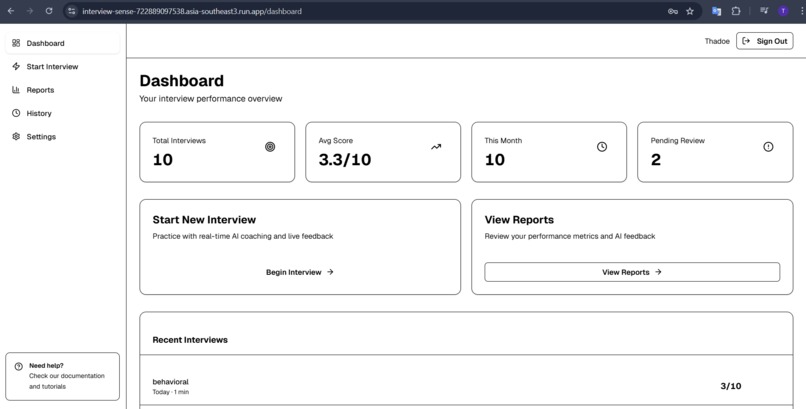Click the browser forward arrow
806x409 pixels.
point(30,11)
